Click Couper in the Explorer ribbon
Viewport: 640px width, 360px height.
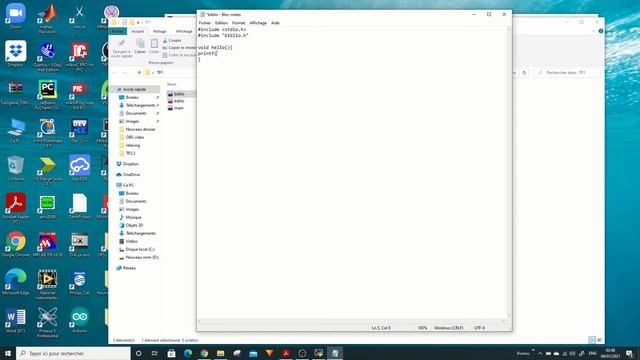172,40
